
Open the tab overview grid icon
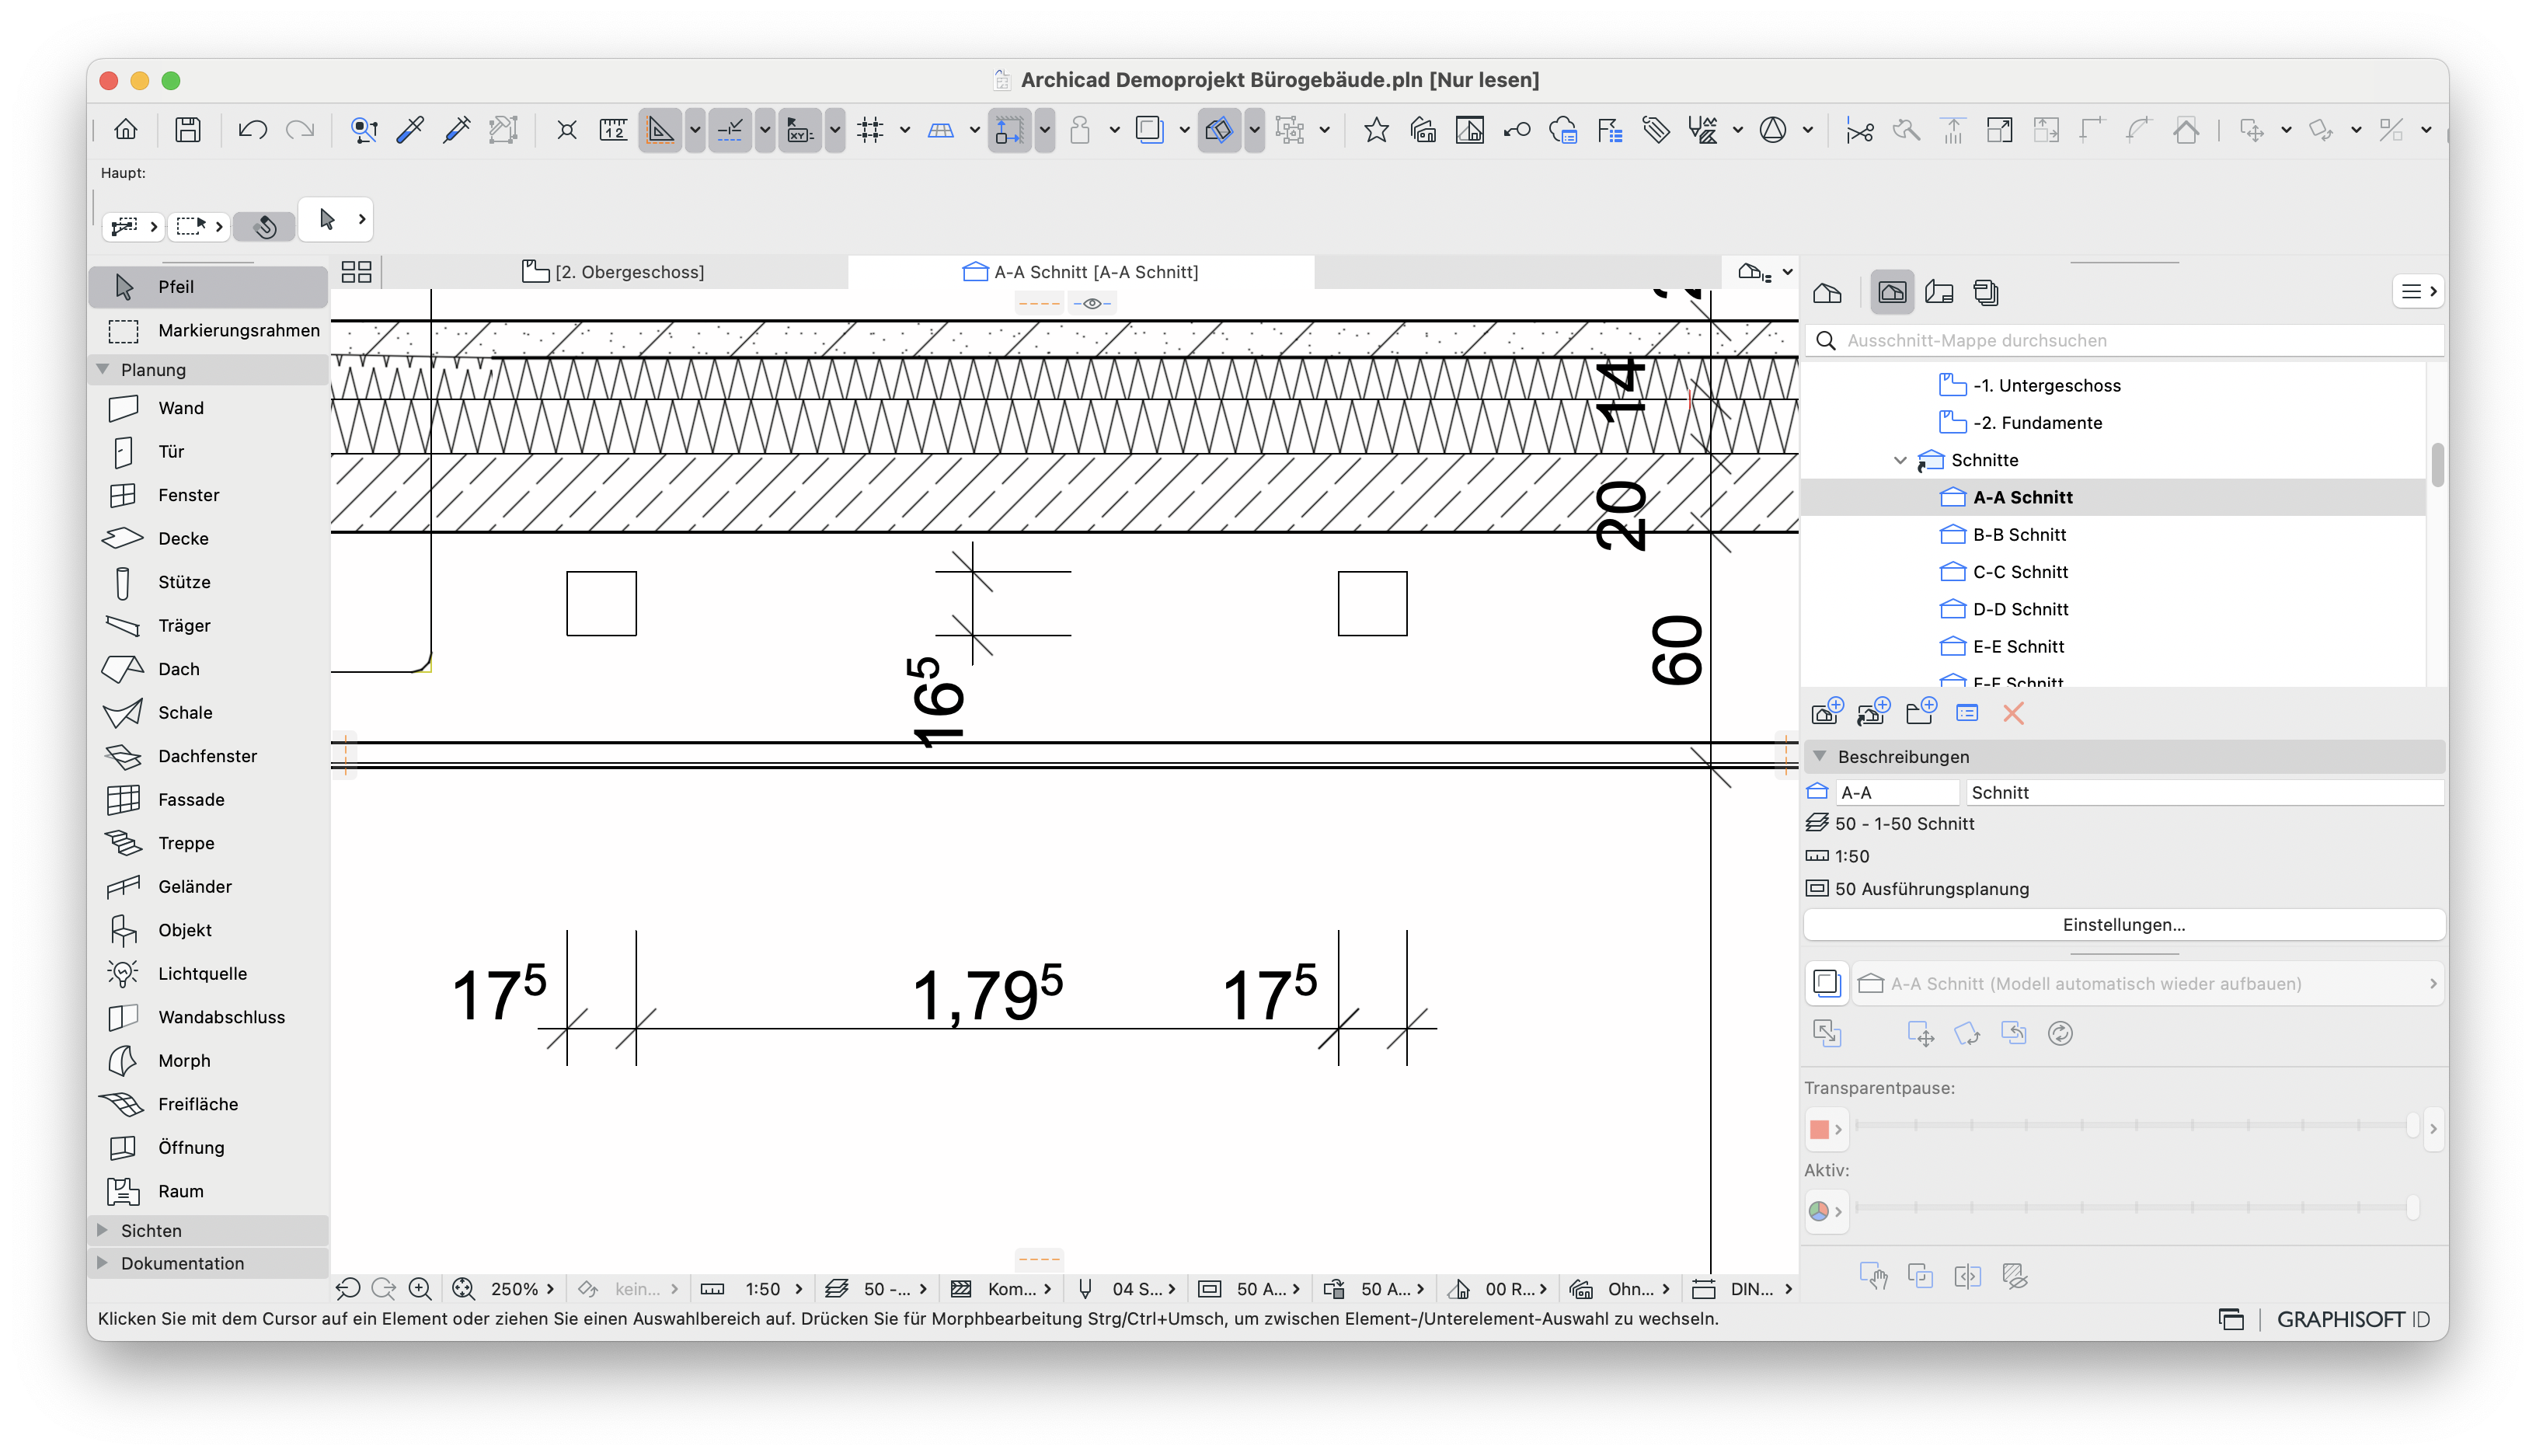[x=356, y=272]
